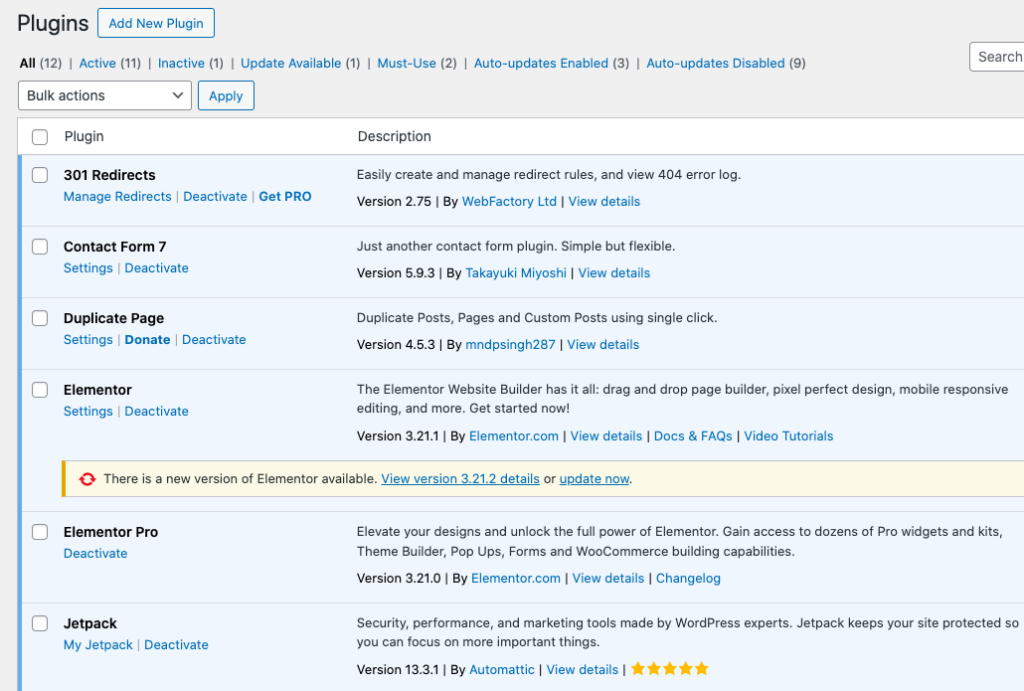Click Get PRO for 301 Redirects
Viewport: 1024px width, 691px height.
point(285,197)
